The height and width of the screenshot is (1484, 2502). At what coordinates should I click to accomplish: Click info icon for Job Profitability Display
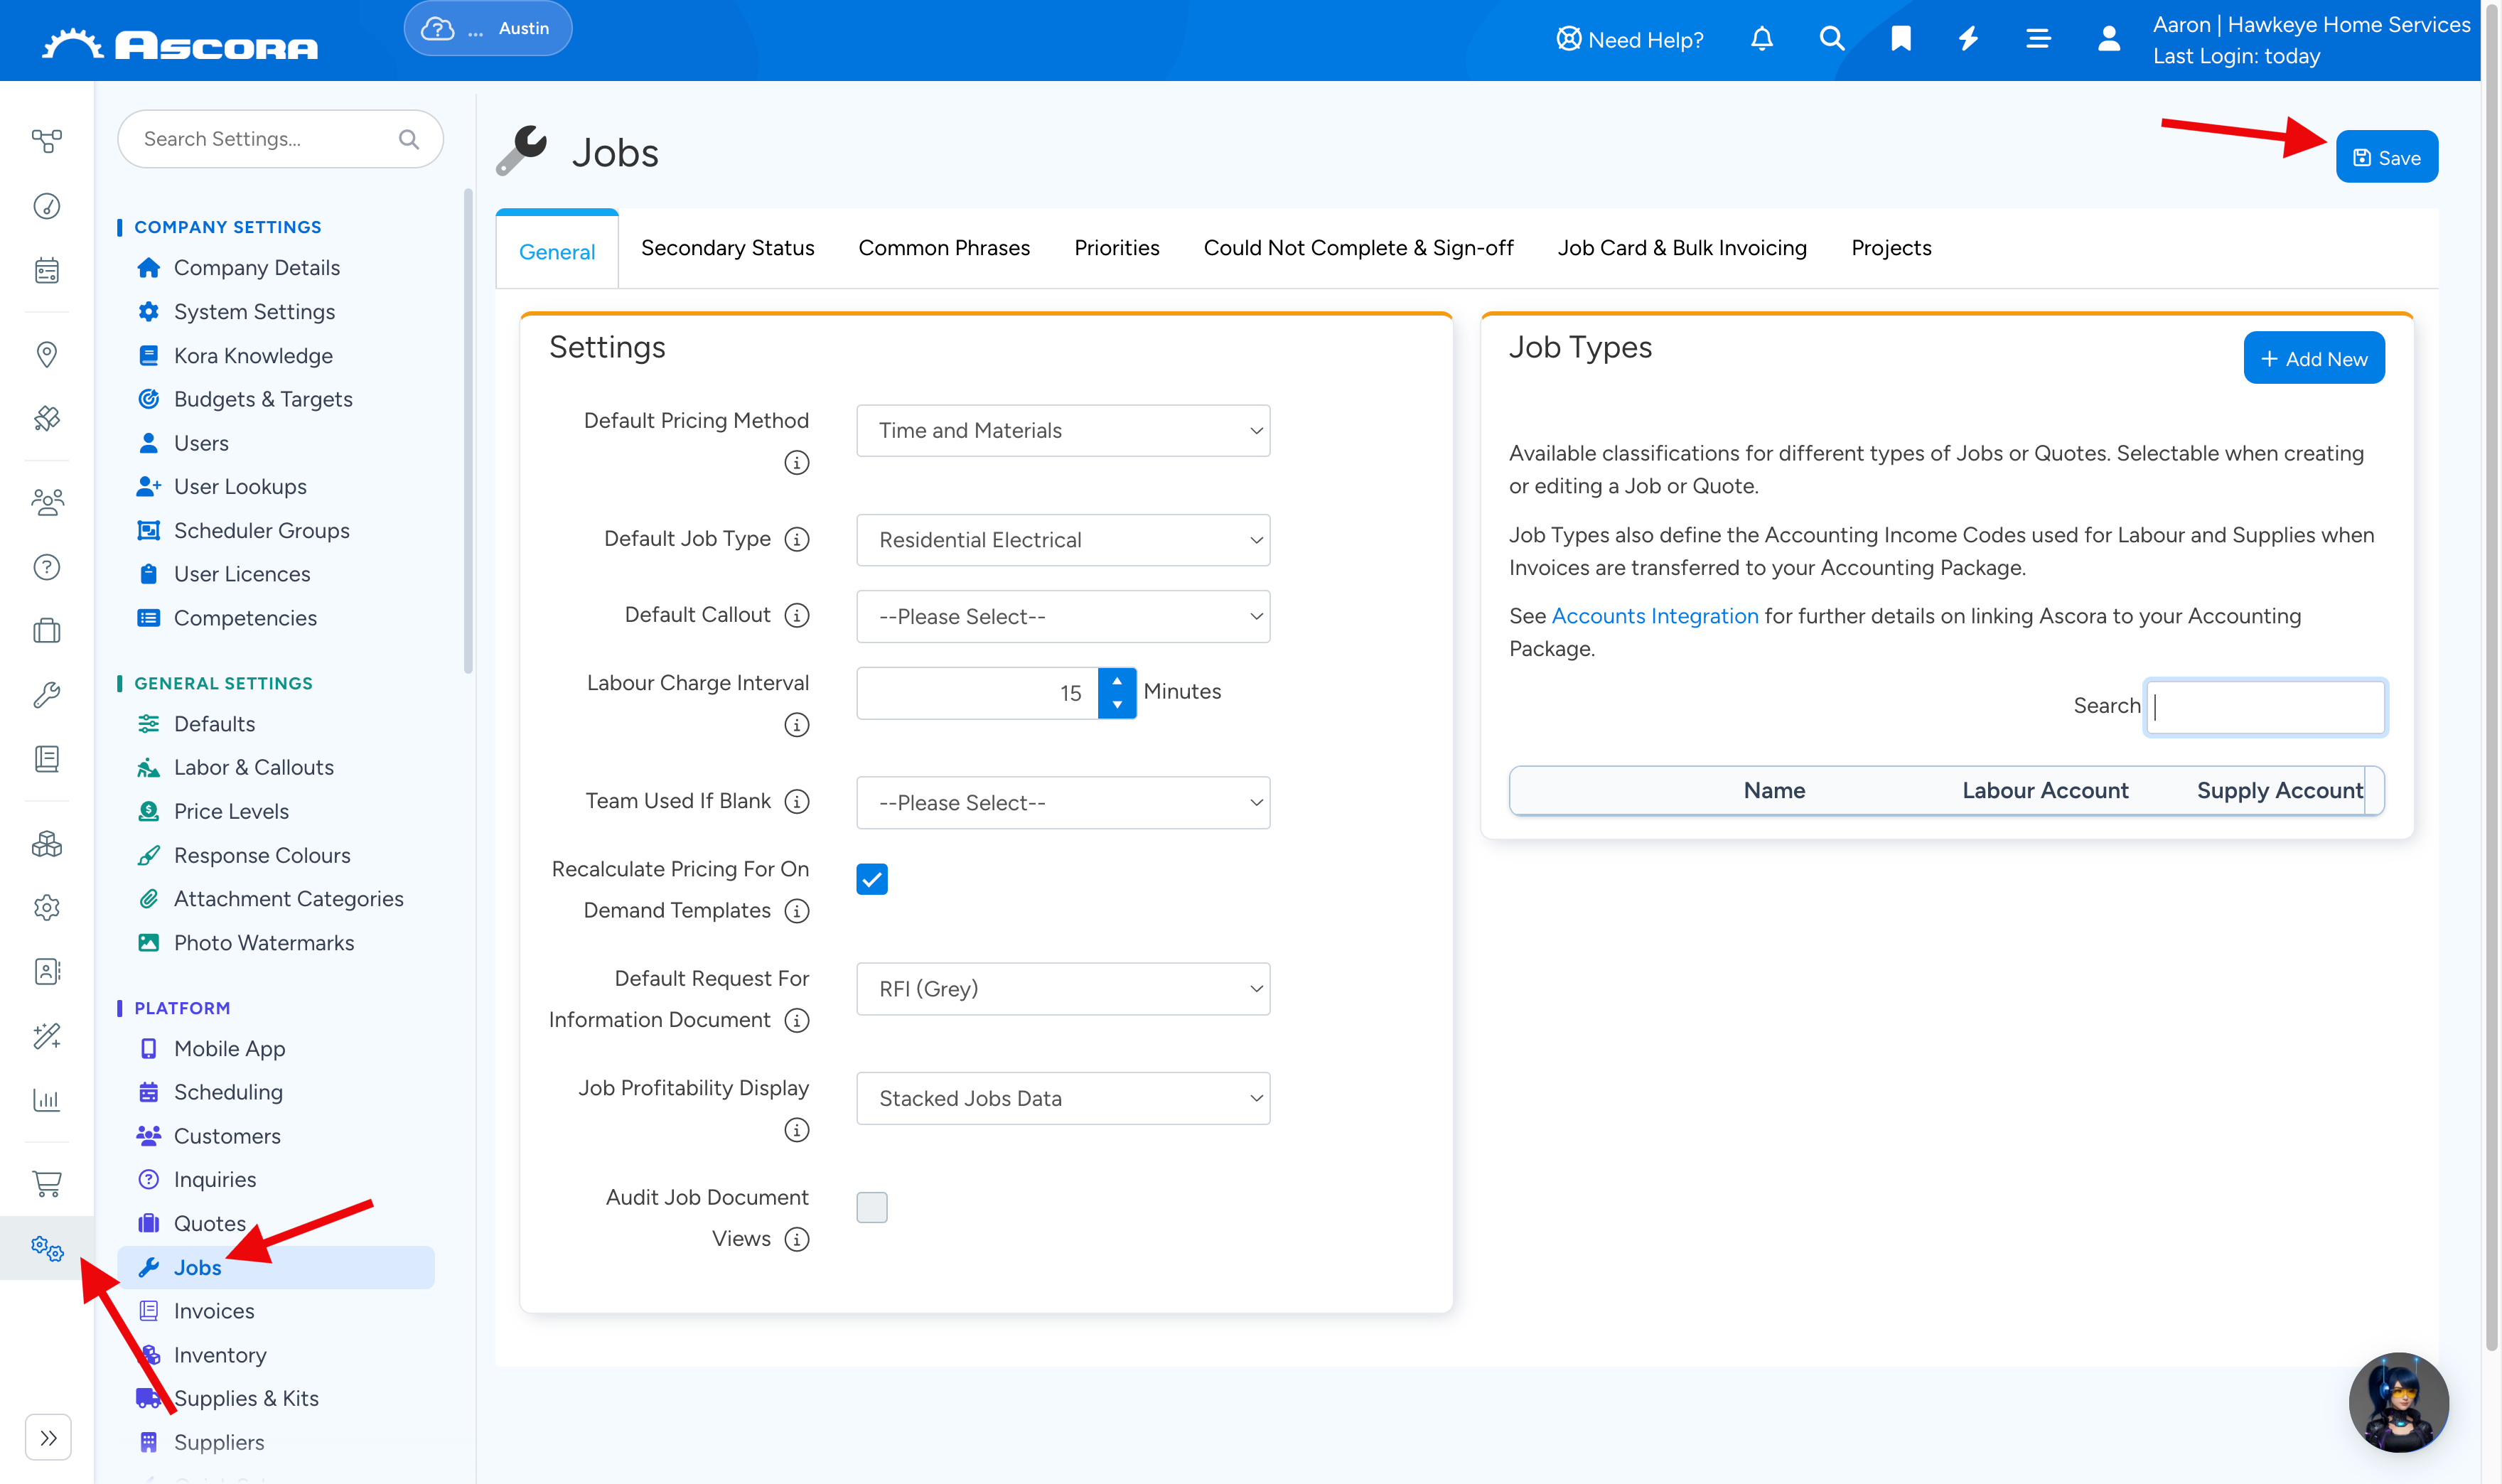click(x=796, y=1129)
